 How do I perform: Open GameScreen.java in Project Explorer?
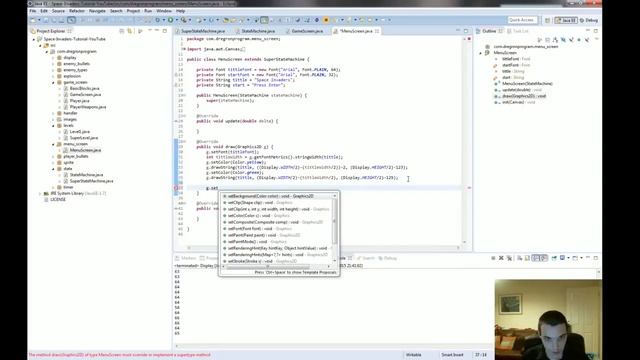click(x=85, y=95)
